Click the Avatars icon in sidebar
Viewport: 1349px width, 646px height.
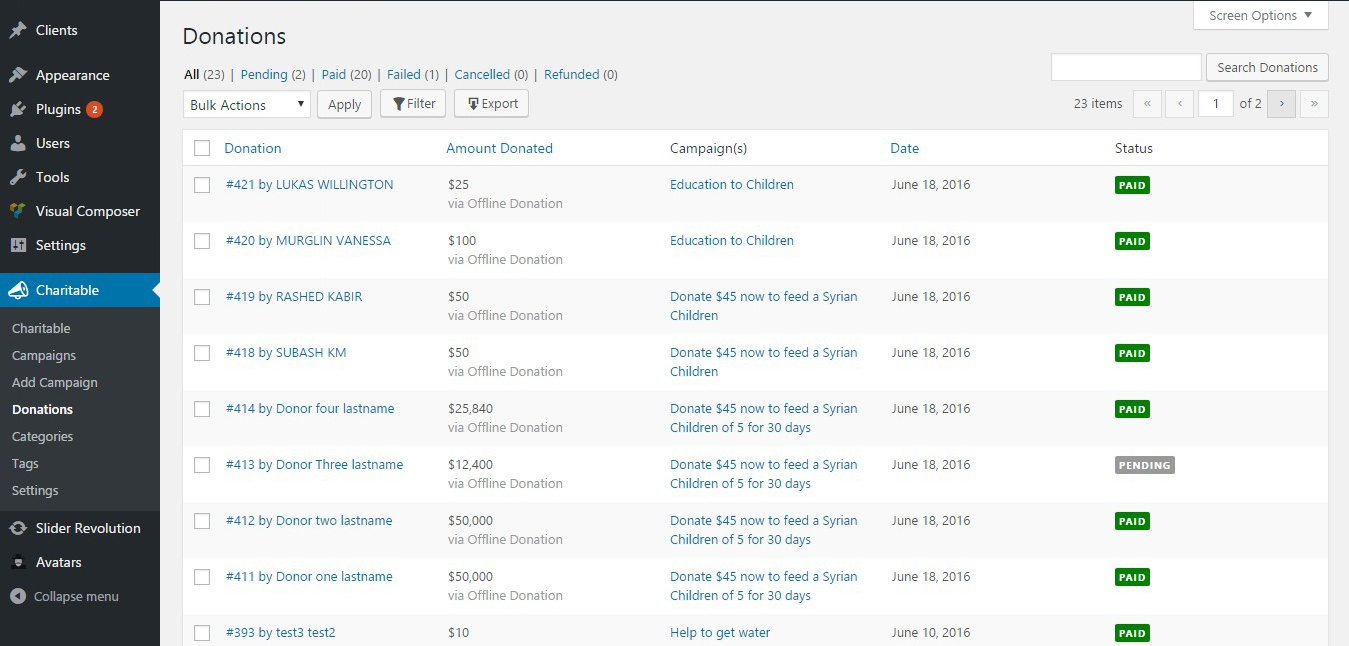point(18,562)
